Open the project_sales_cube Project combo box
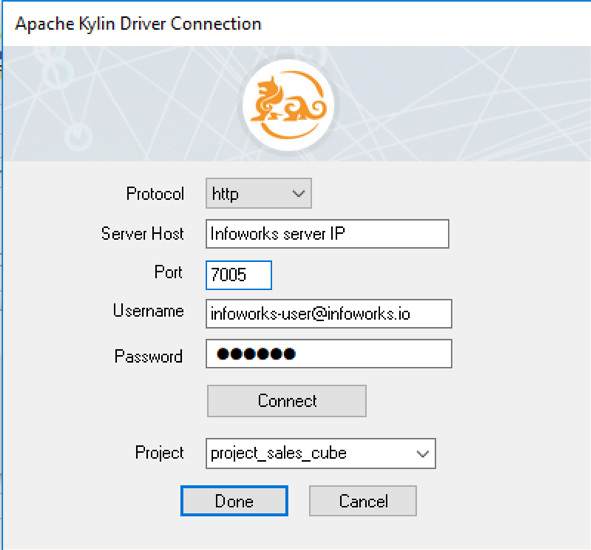Screen dimensions: 591x550 321,453
